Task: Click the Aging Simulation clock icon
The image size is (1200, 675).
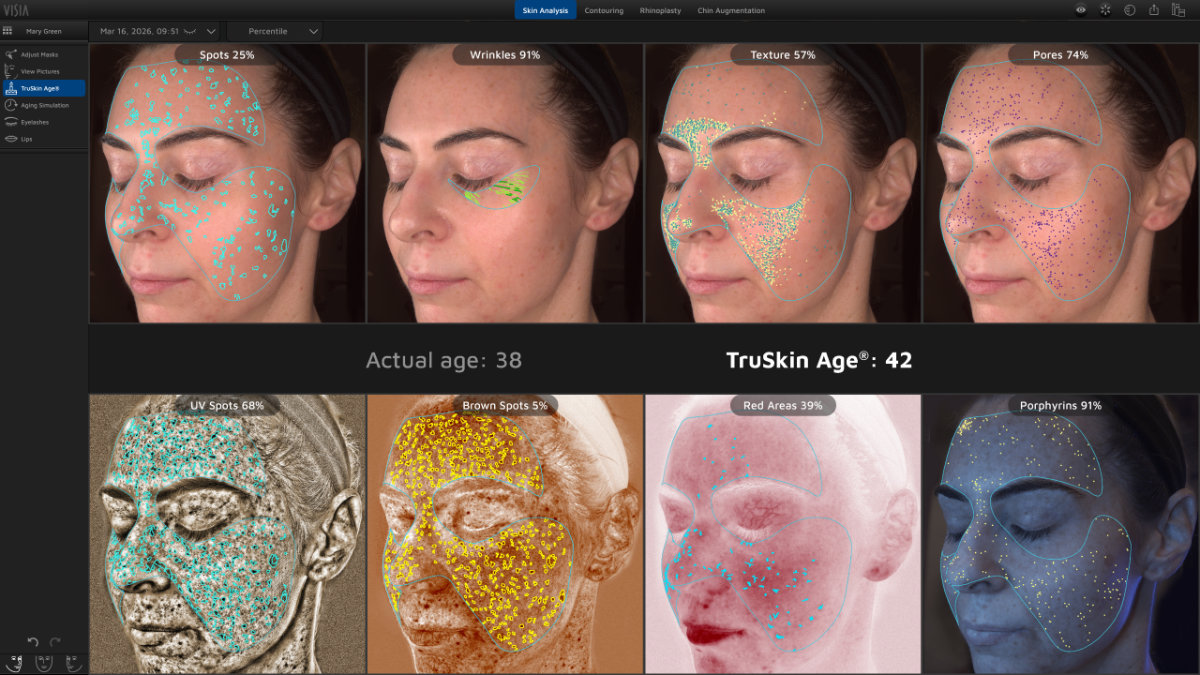Action: tap(10, 105)
